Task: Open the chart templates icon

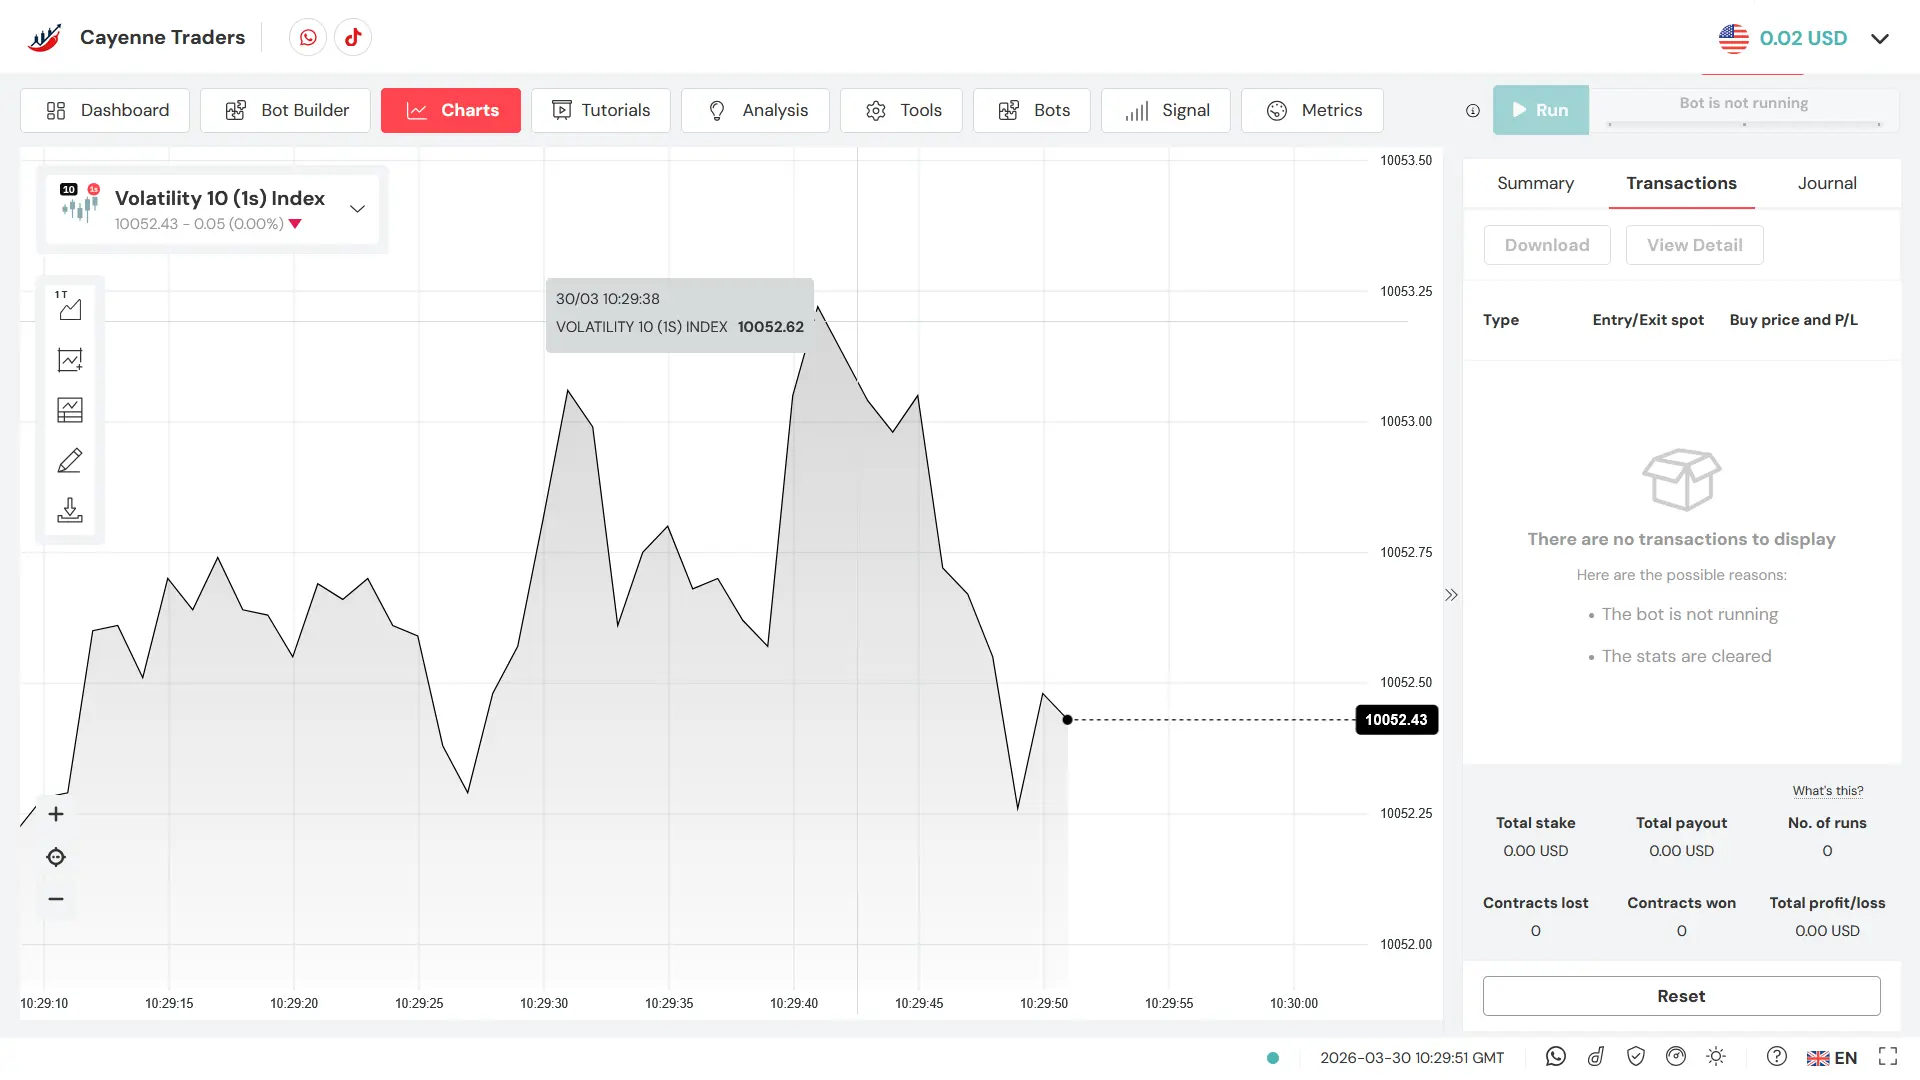Action: coord(70,410)
